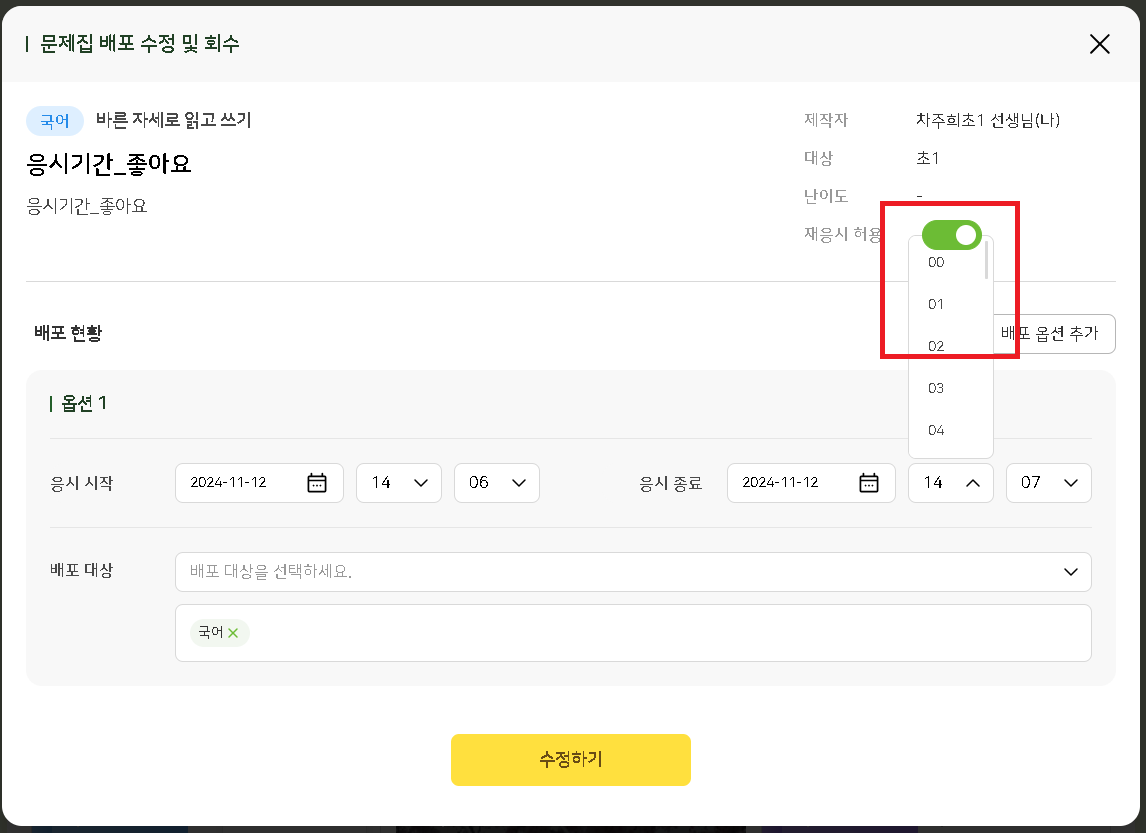Select hour 00 from the list
The height and width of the screenshot is (833, 1146).
(x=936, y=263)
